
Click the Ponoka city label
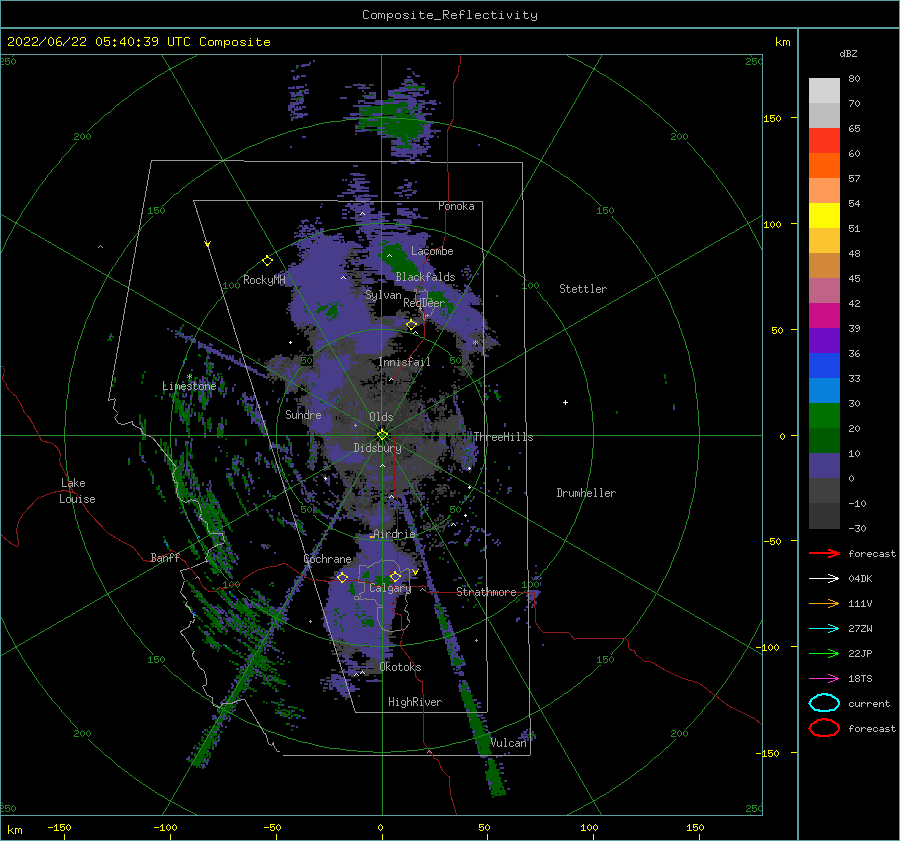[x=456, y=206]
